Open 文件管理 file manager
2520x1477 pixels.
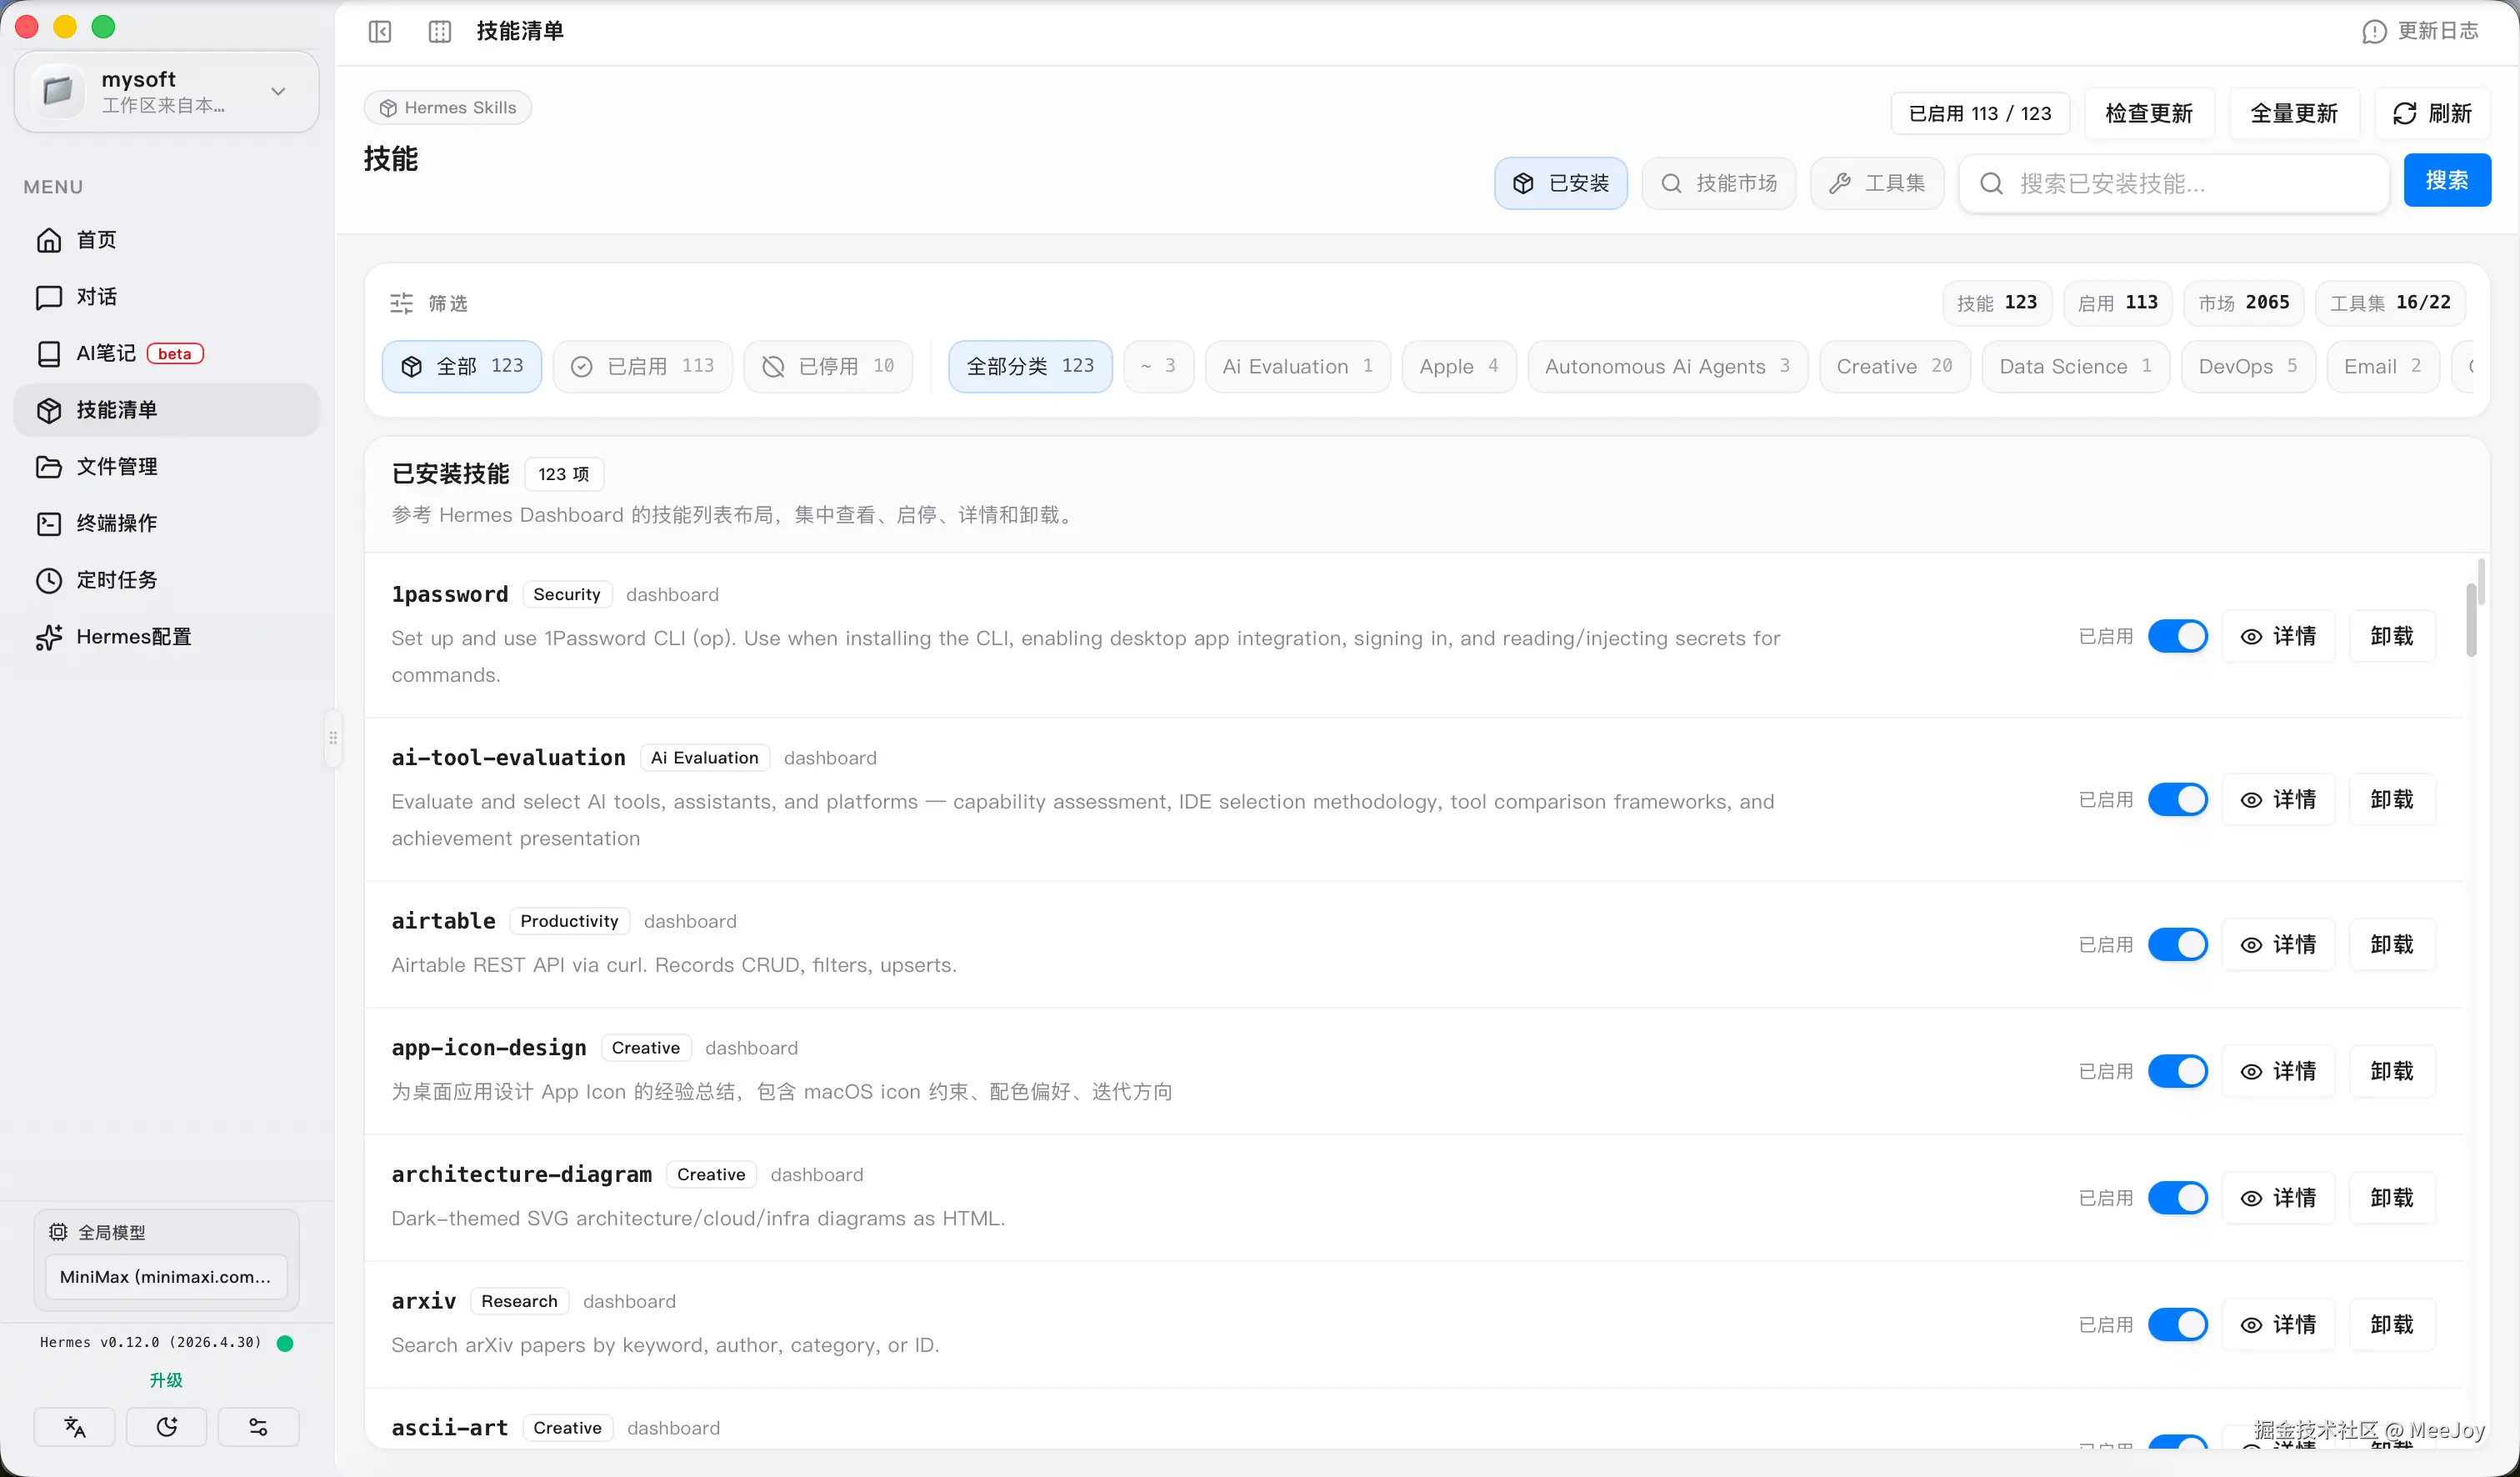tap(166, 467)
